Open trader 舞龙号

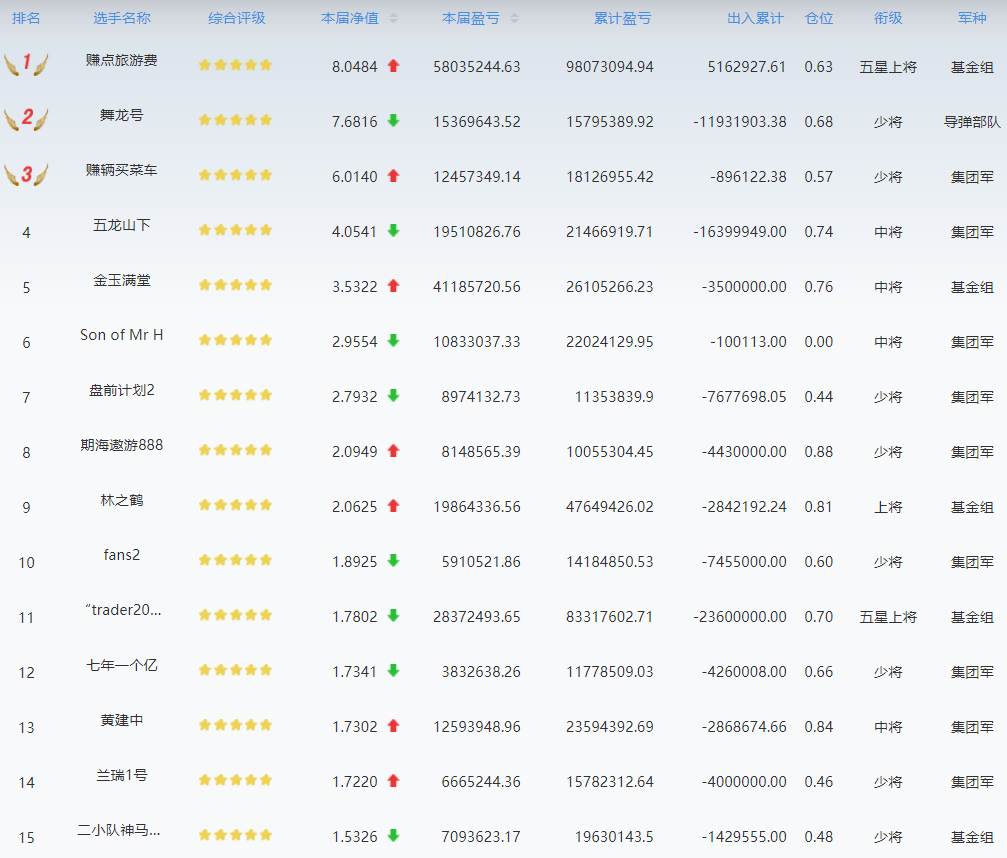121,116
